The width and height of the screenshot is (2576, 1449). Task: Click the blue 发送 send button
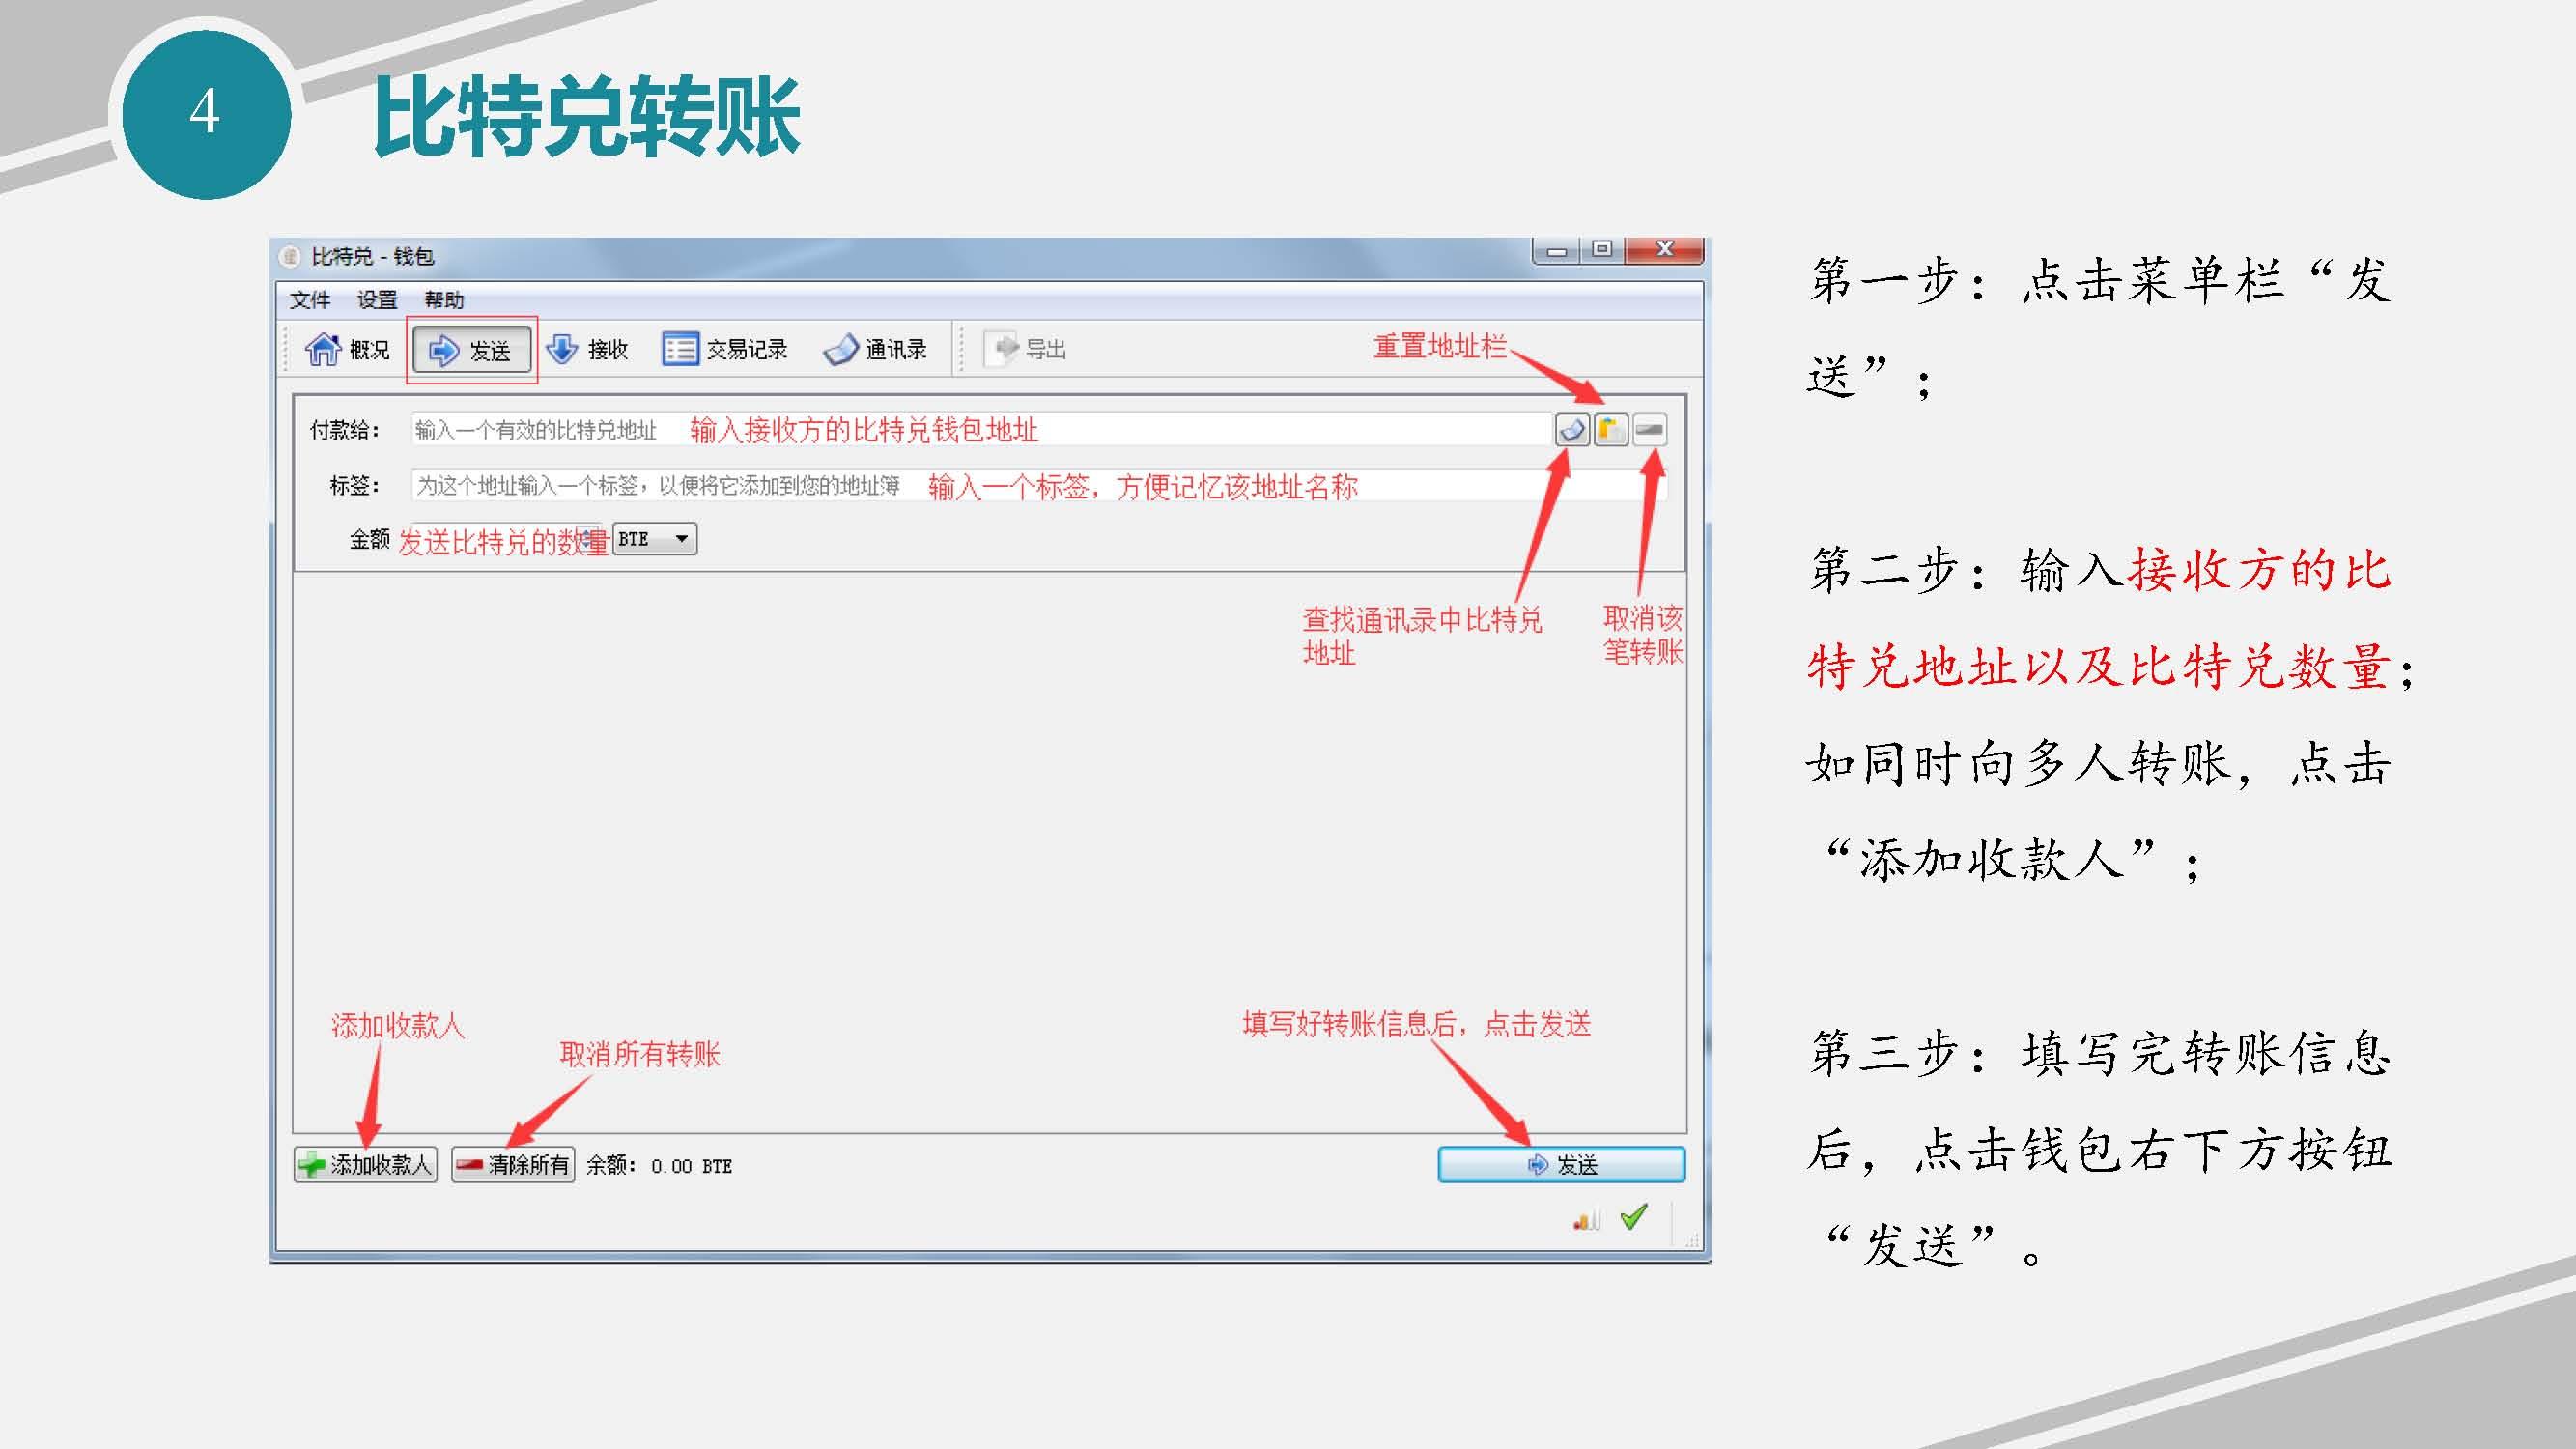(x=1561, y=1164)
